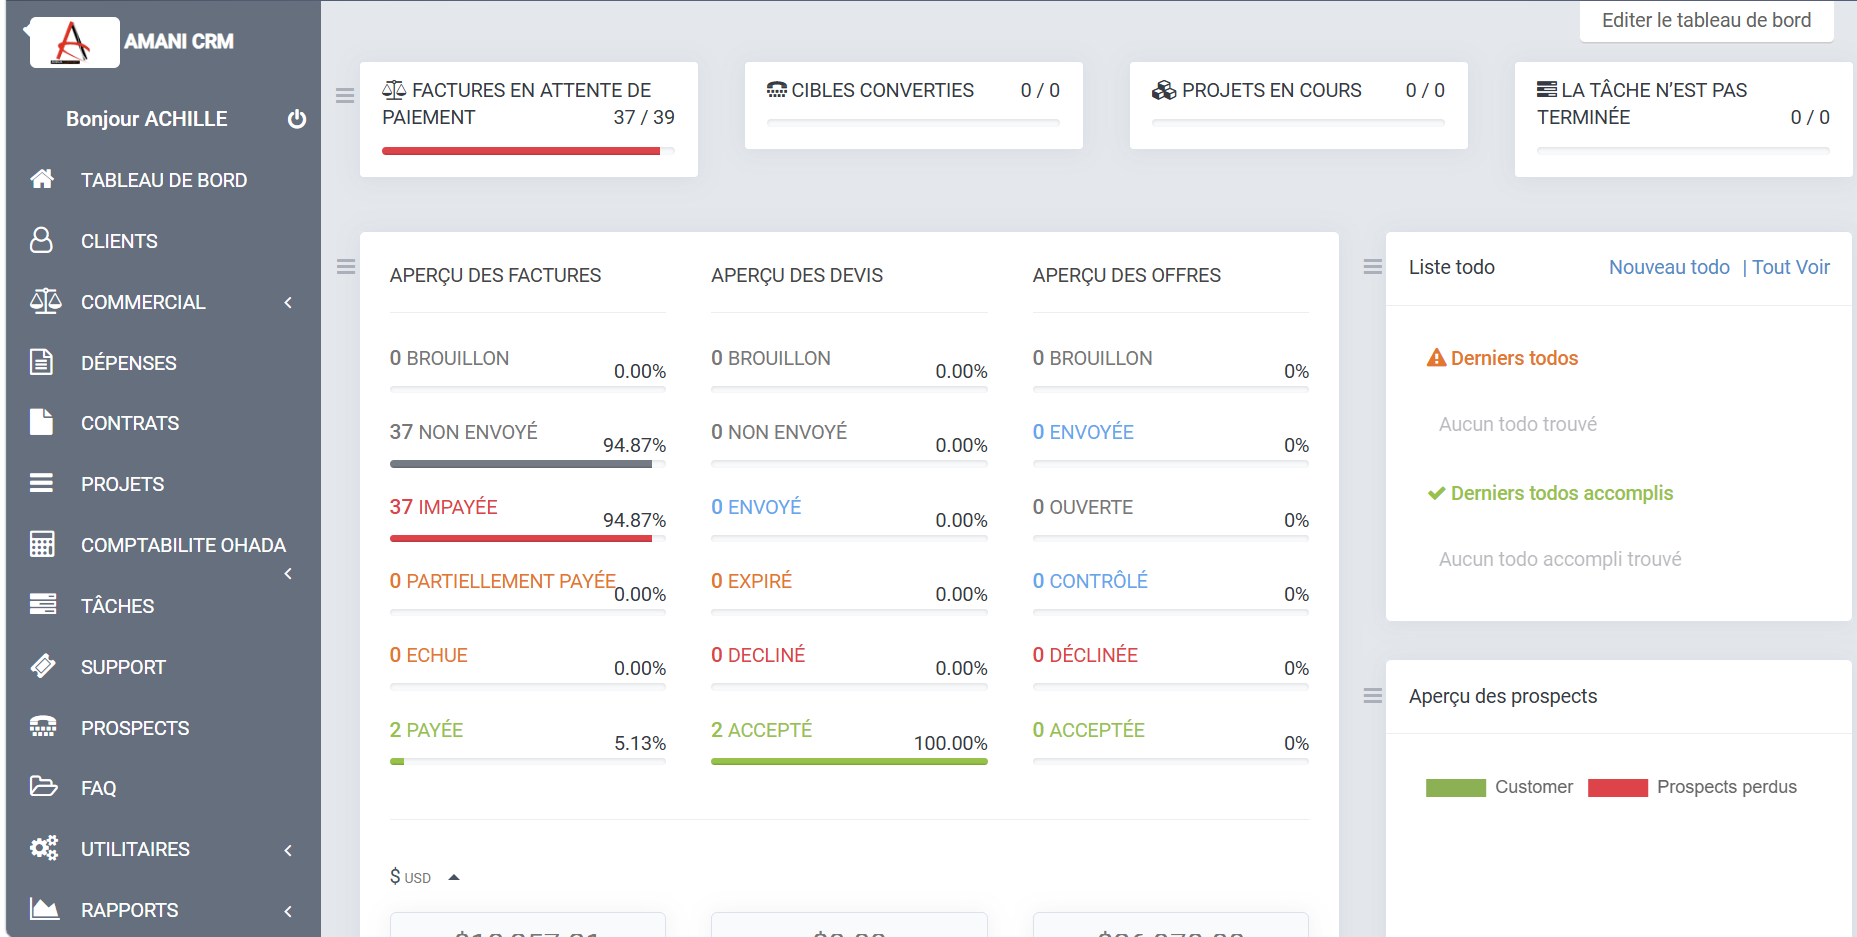This screenshot has height=937, width=1857.
Task: Click the 0 Acceptée offres label
Action: click(x=1088, y=730)
